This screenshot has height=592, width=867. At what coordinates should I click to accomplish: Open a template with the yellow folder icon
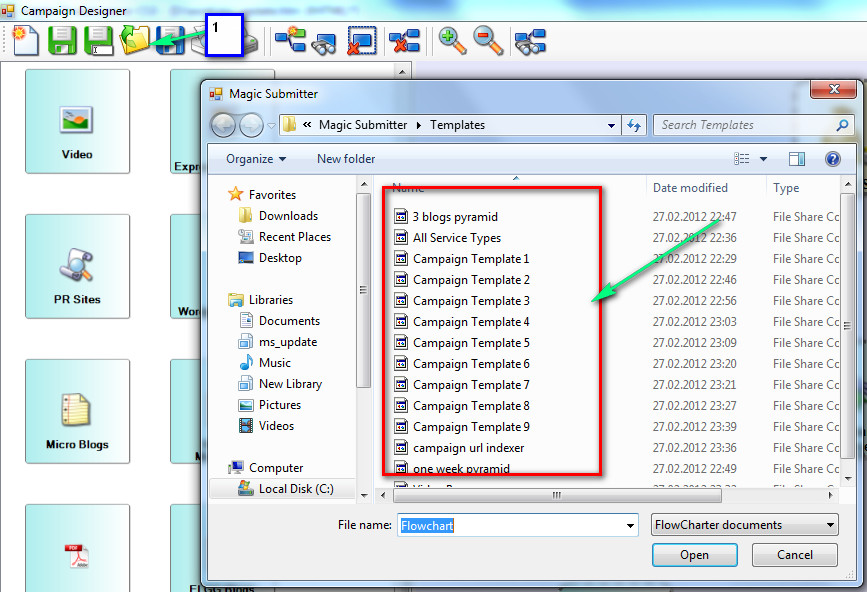tap(135, 40)
